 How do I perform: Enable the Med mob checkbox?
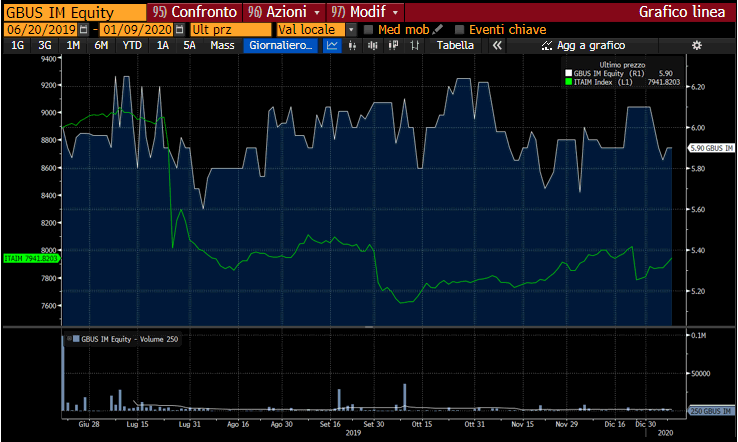click(x=368, y=30)
